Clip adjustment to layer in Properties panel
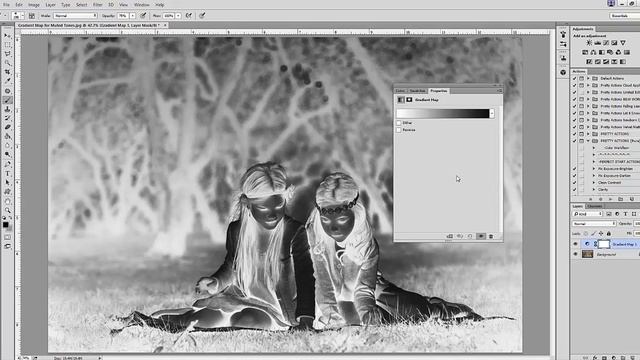Screen dimensions: 640x360 click(449, 236)
